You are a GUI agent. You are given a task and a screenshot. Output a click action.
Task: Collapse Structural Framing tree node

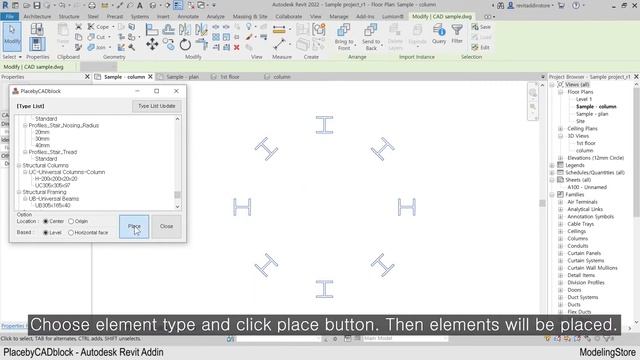19,192
